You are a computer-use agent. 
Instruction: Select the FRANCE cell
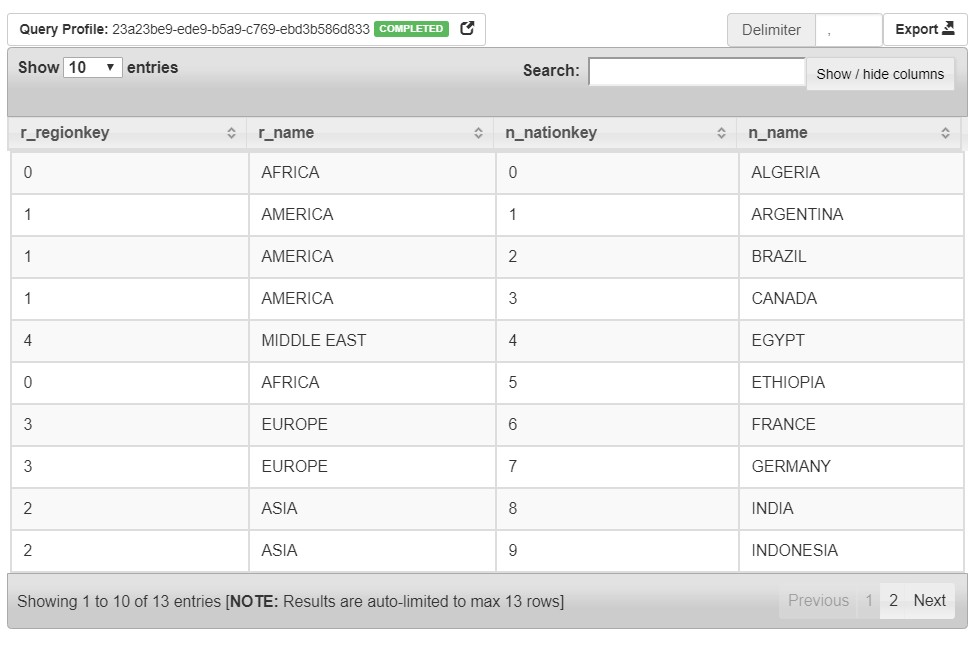click(x=851, y=425)
